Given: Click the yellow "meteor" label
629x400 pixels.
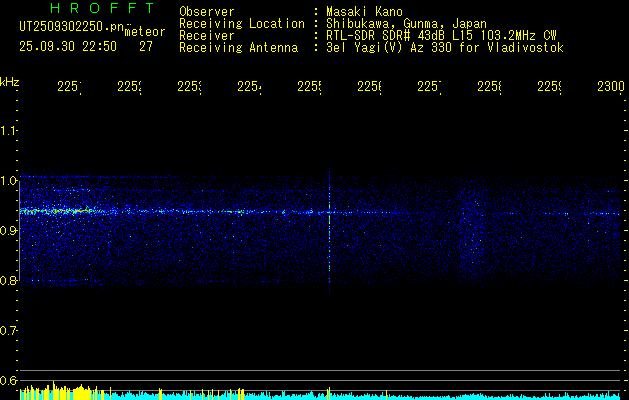Looking at the screenshot, I should click(x=145, y=32).
